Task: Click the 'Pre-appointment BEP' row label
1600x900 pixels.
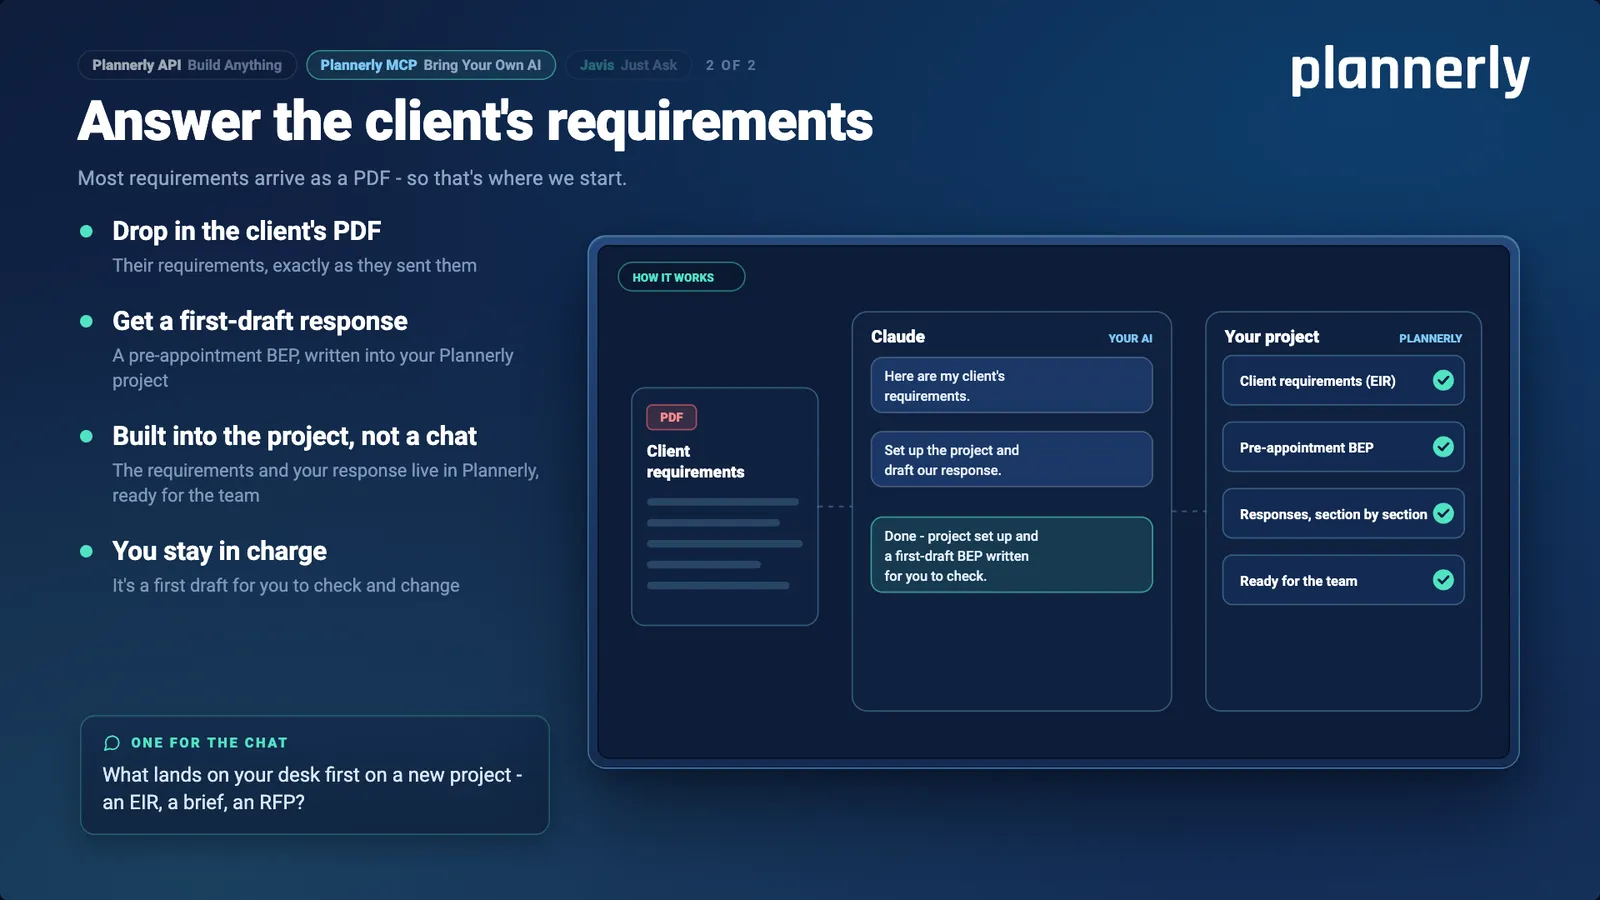Action: 1307,448
